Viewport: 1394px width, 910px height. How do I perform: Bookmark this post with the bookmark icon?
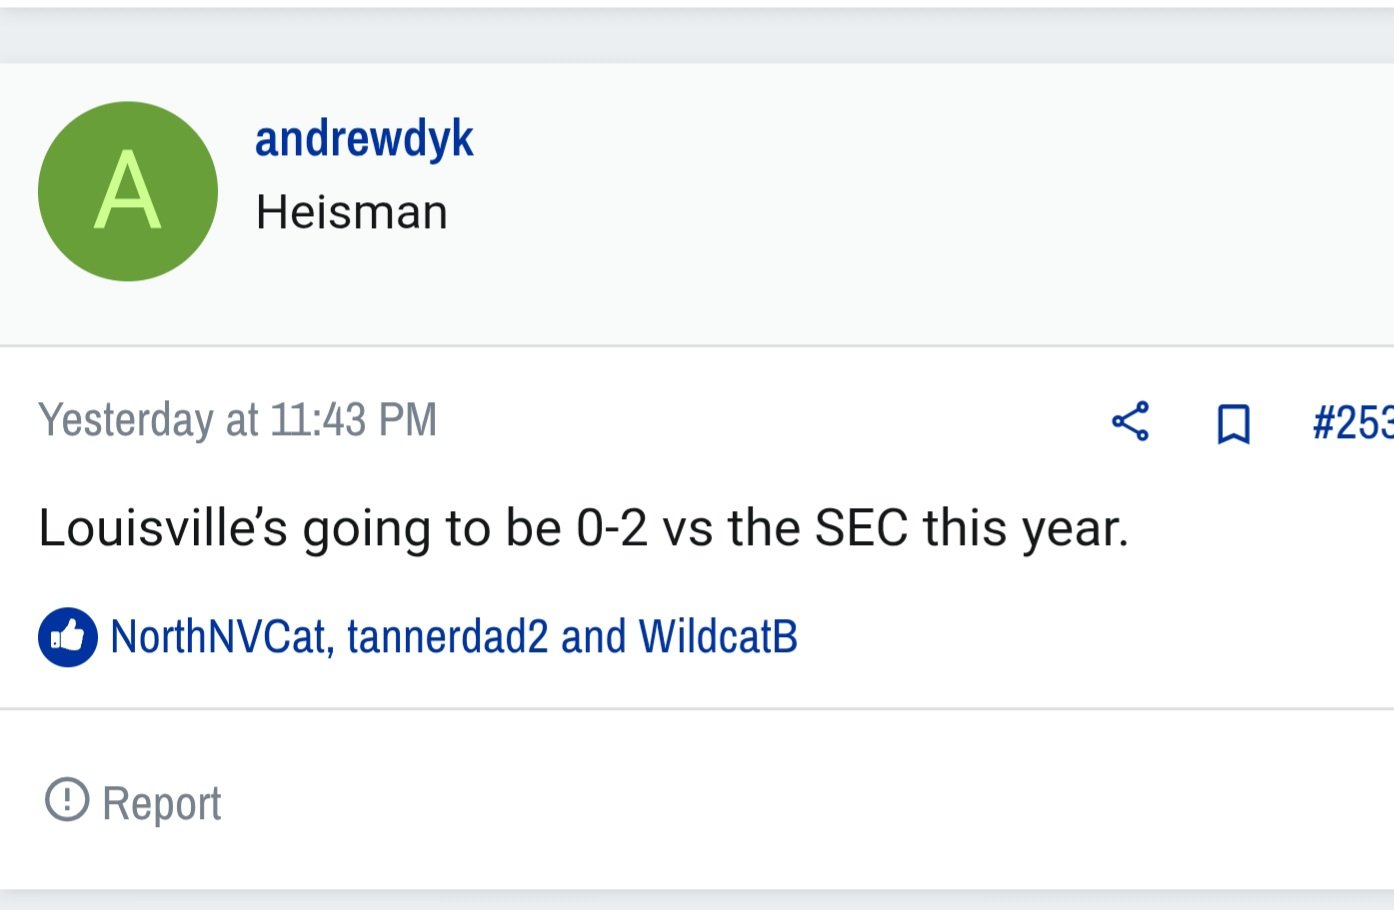(1233, 424)
